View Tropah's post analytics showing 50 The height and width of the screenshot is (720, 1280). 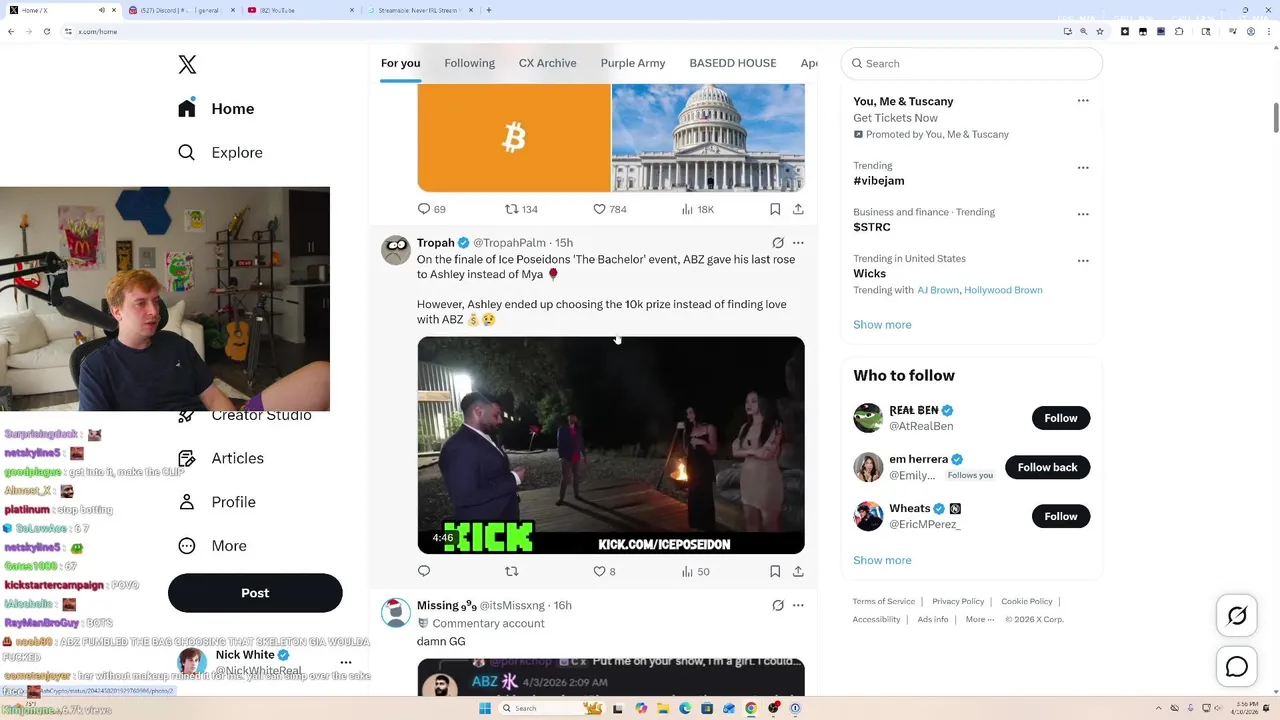(695, 571)
